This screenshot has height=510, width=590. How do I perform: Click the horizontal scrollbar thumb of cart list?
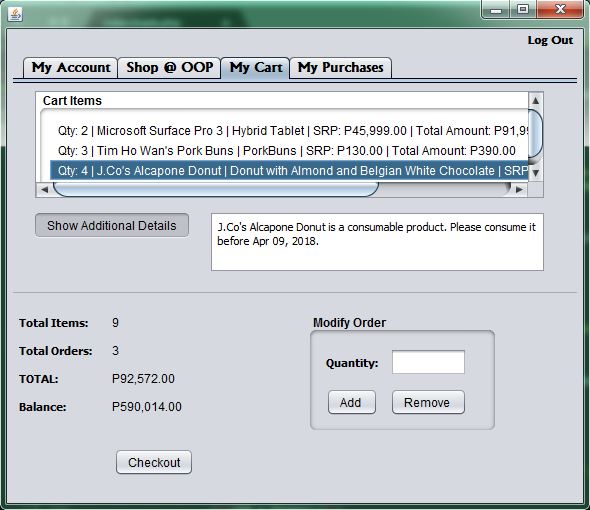tap(216, 189)
